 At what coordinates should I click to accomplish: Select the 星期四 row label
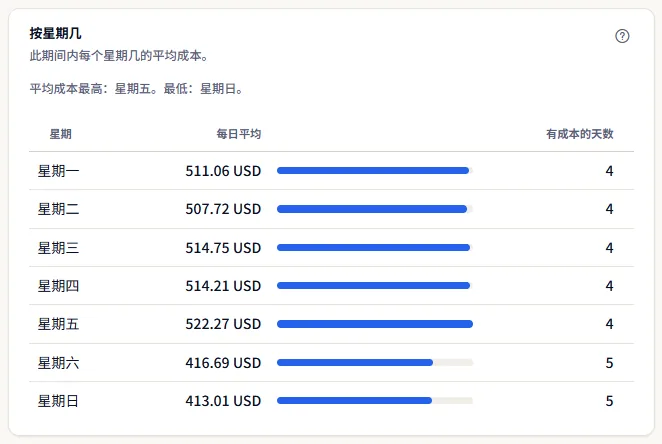click(x=58, y=286)
